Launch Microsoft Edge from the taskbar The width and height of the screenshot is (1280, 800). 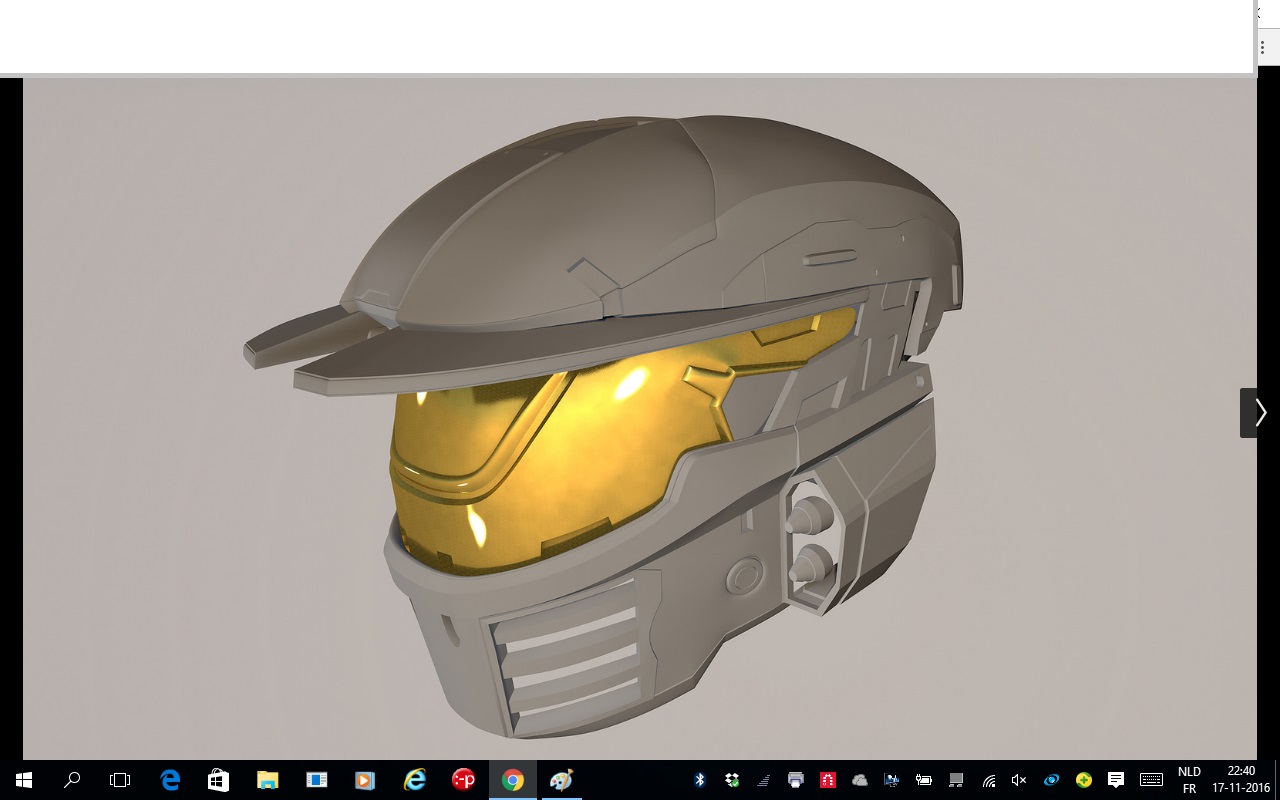click(x=170, y=780)
